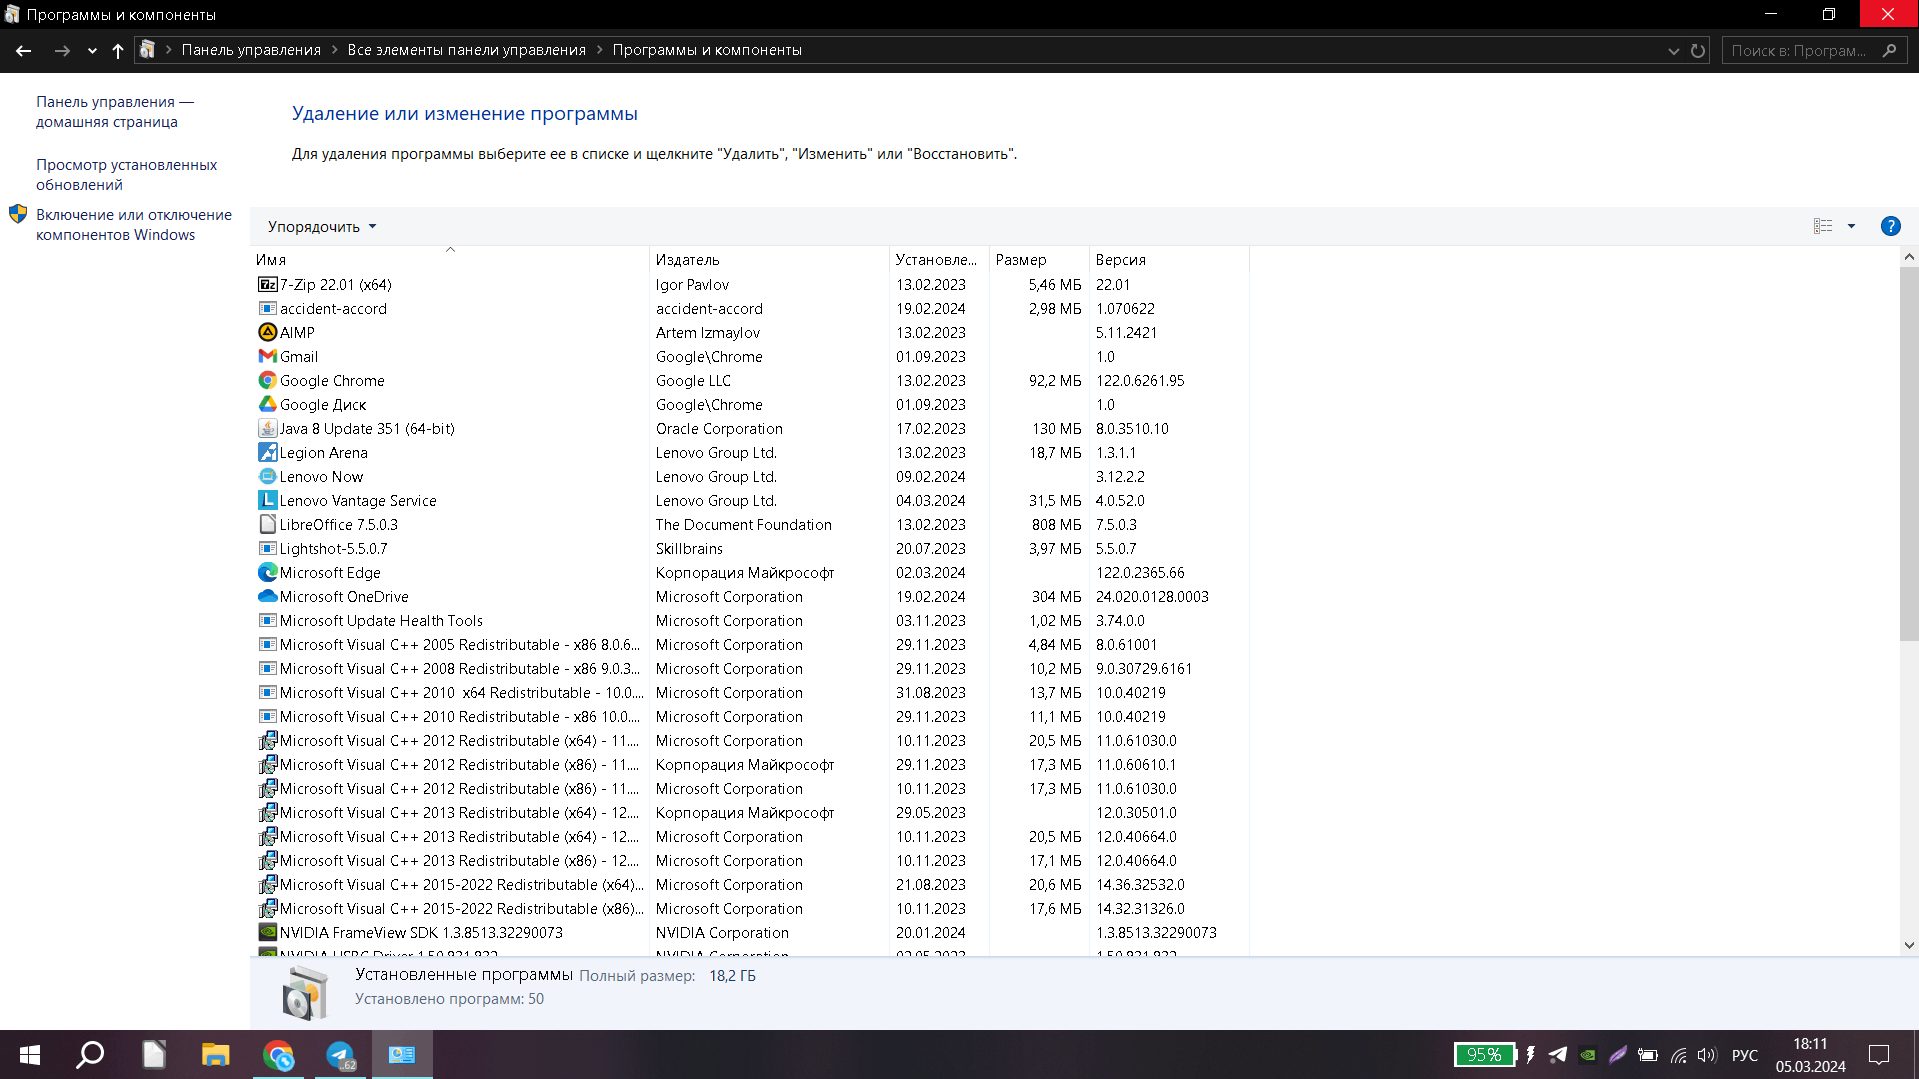The image size is (1919, 1079).
Task: Select Microsoft Visual C++ 2008 Redistributable row
Action: (749, 668)
